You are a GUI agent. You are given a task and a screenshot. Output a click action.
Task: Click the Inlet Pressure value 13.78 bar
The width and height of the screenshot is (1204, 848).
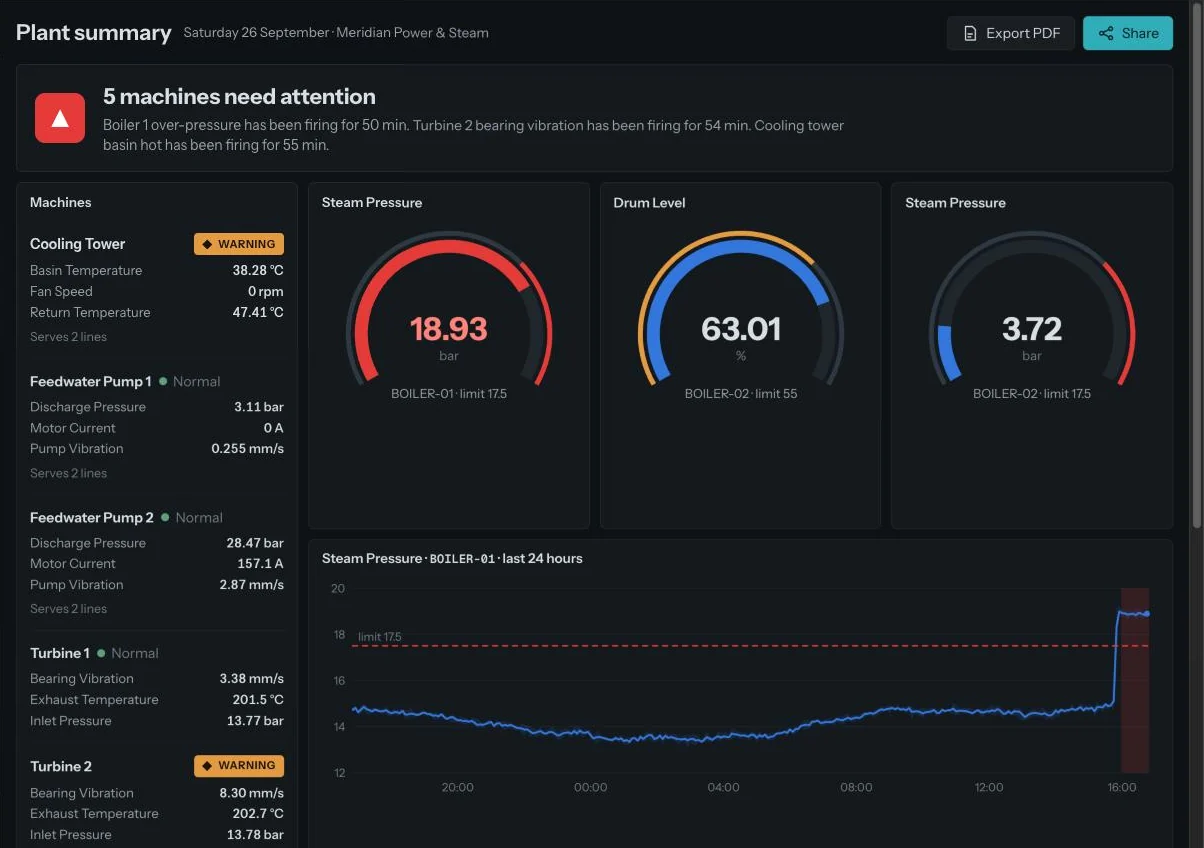(x=255, y=835)
